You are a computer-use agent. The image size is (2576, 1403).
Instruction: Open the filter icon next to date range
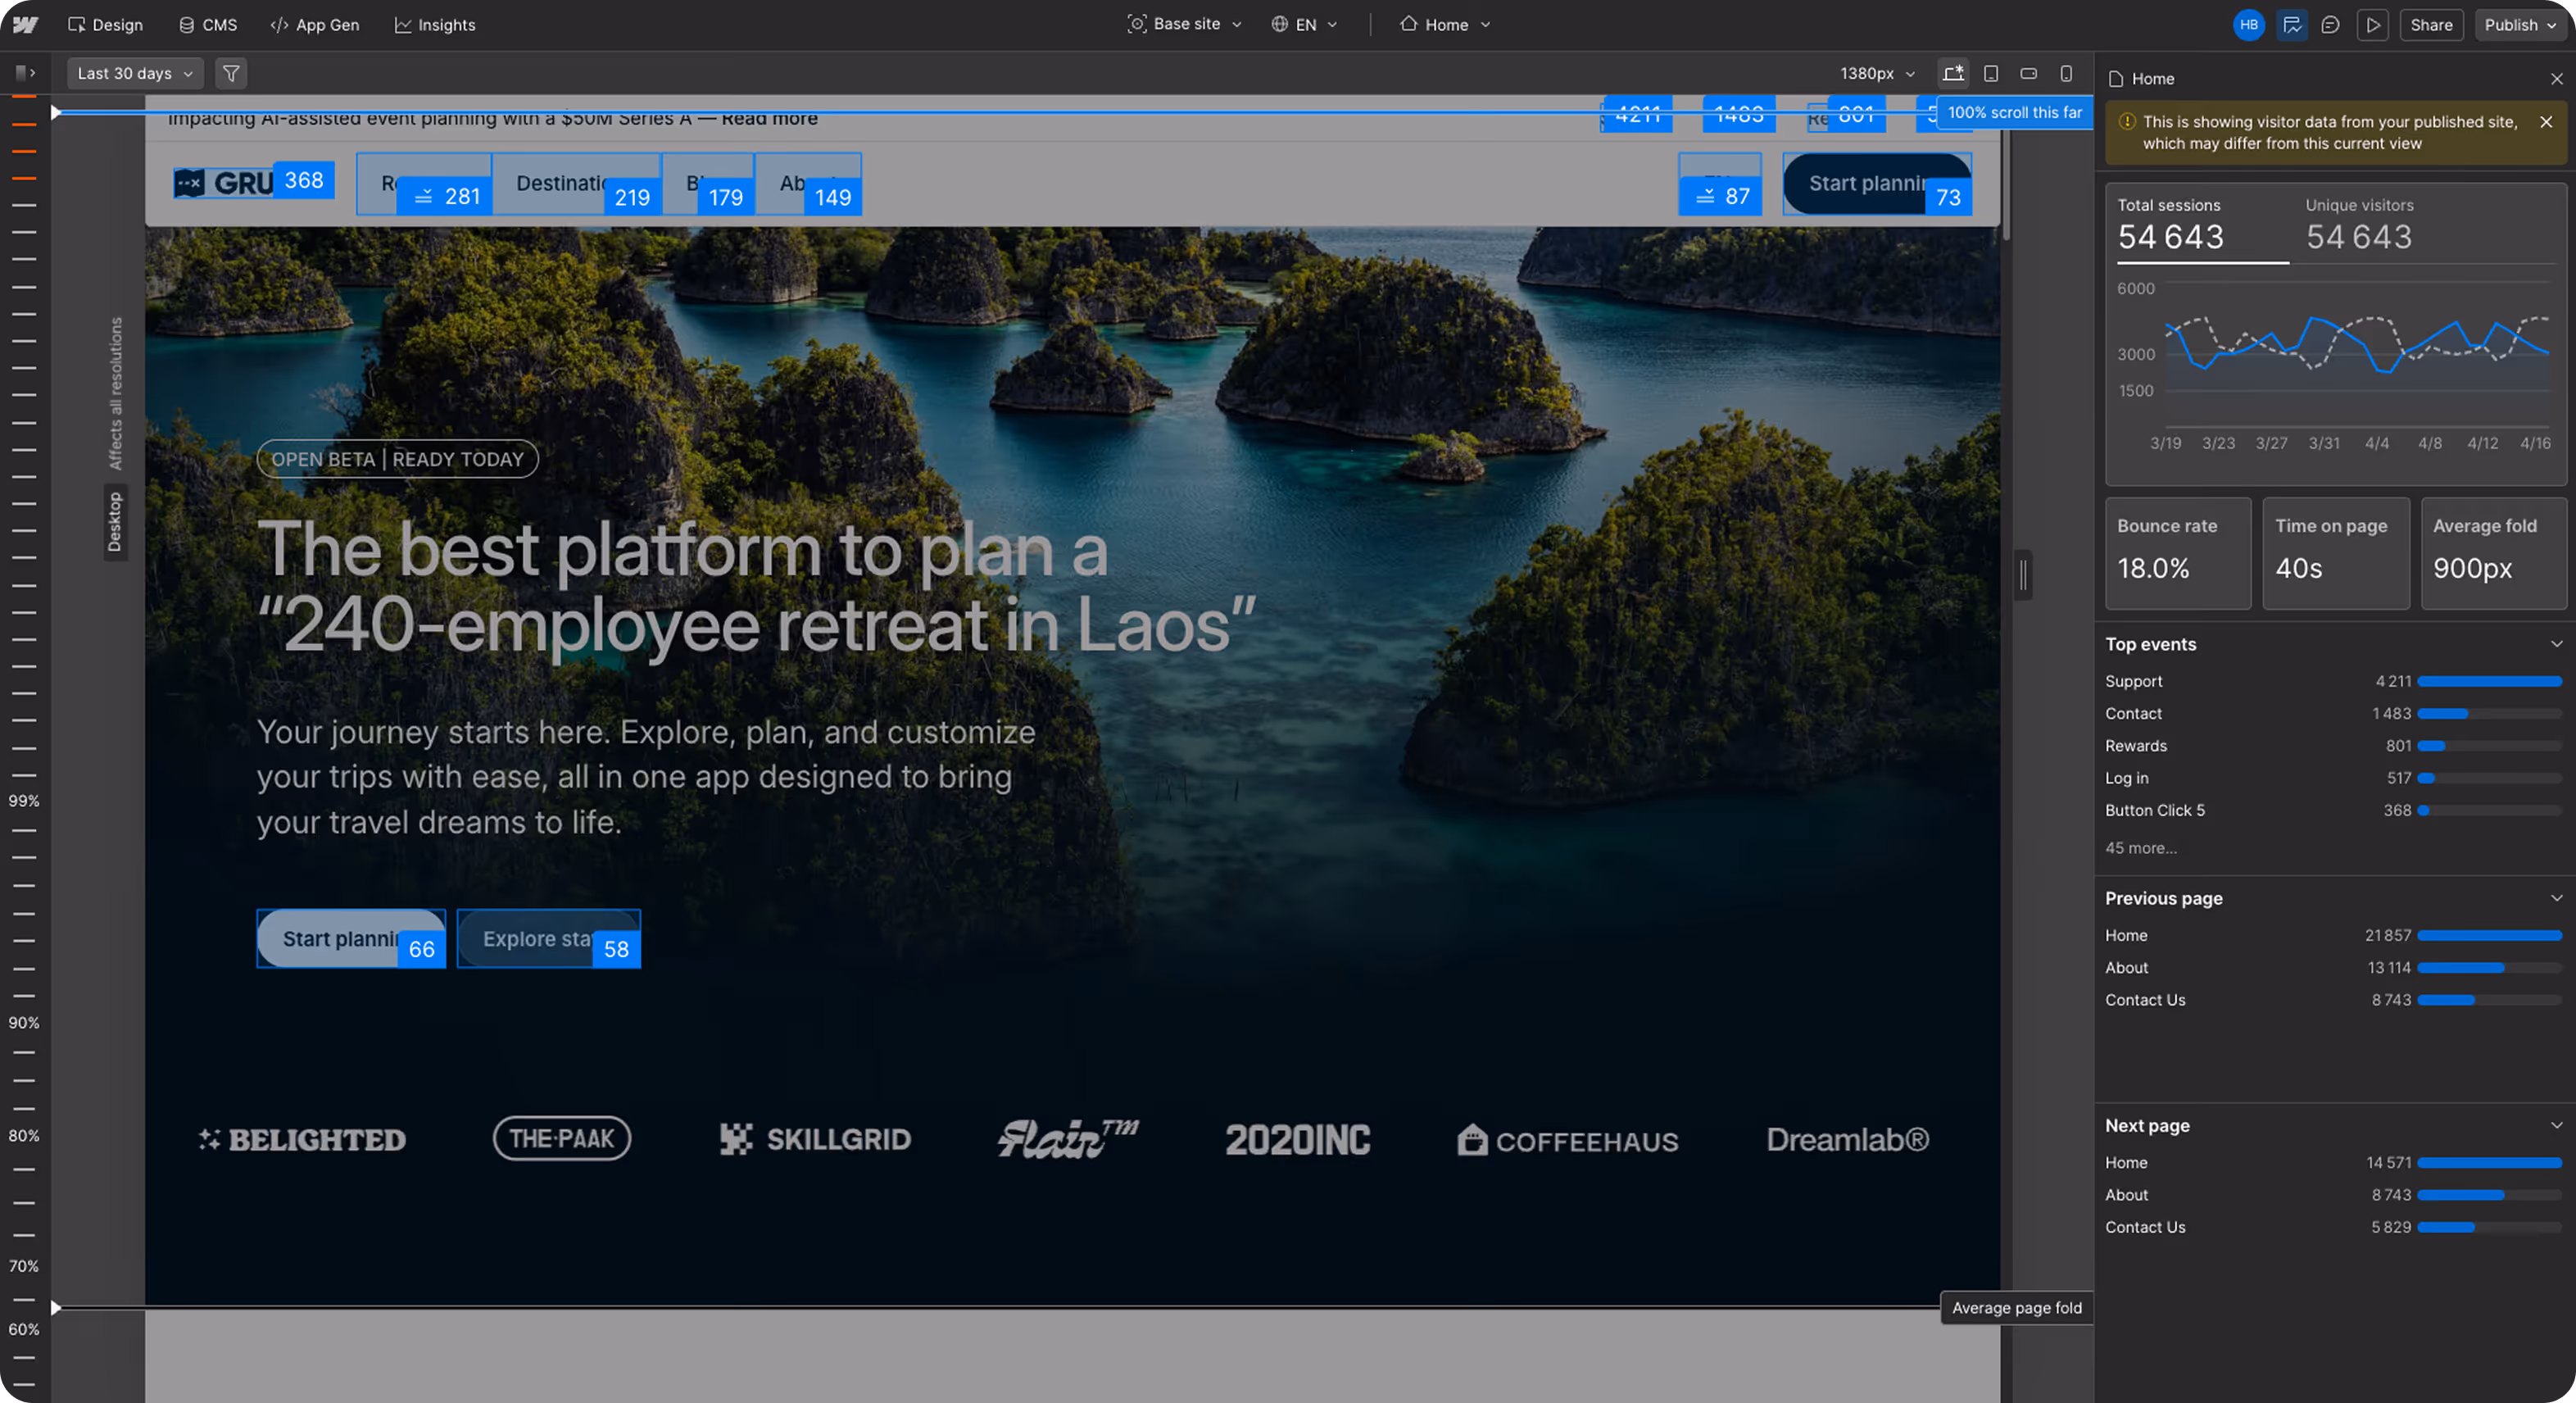tap(231, 73)
